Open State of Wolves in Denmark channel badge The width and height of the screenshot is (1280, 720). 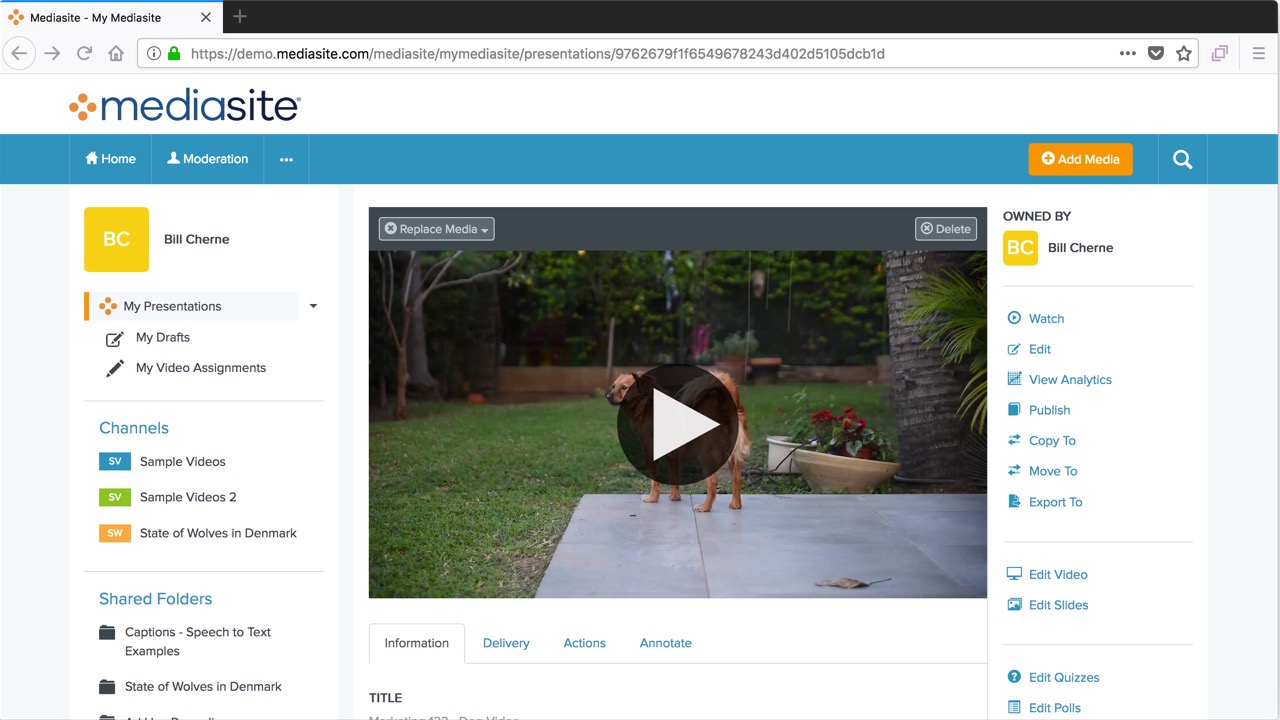(x=115, y=533)
